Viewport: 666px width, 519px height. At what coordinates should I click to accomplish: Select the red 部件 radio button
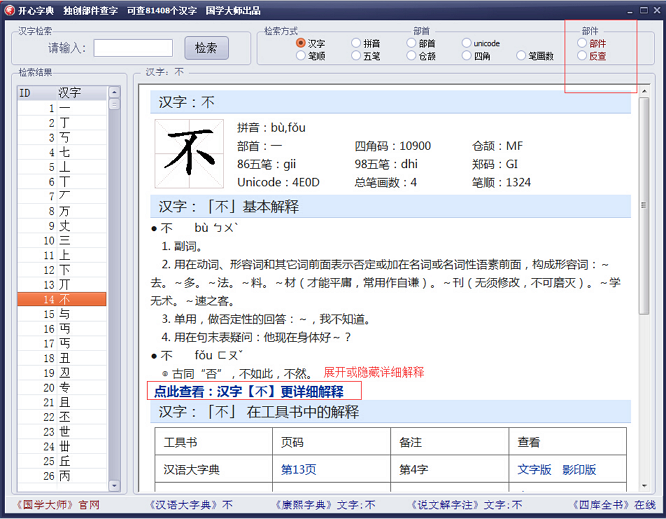tap(582, 43)
